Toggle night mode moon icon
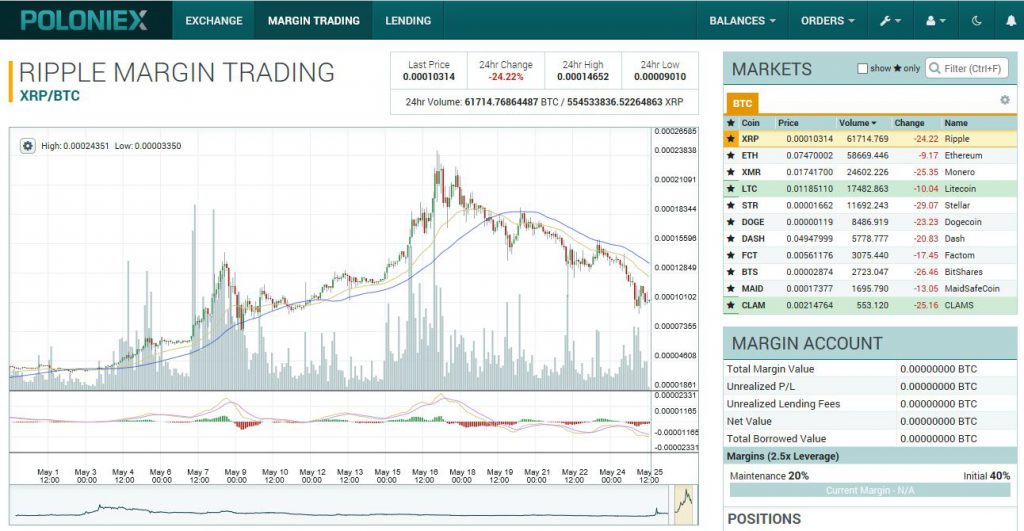Image resolution: width=1024 pixels, height=531 pixels. tap(977, 21)
